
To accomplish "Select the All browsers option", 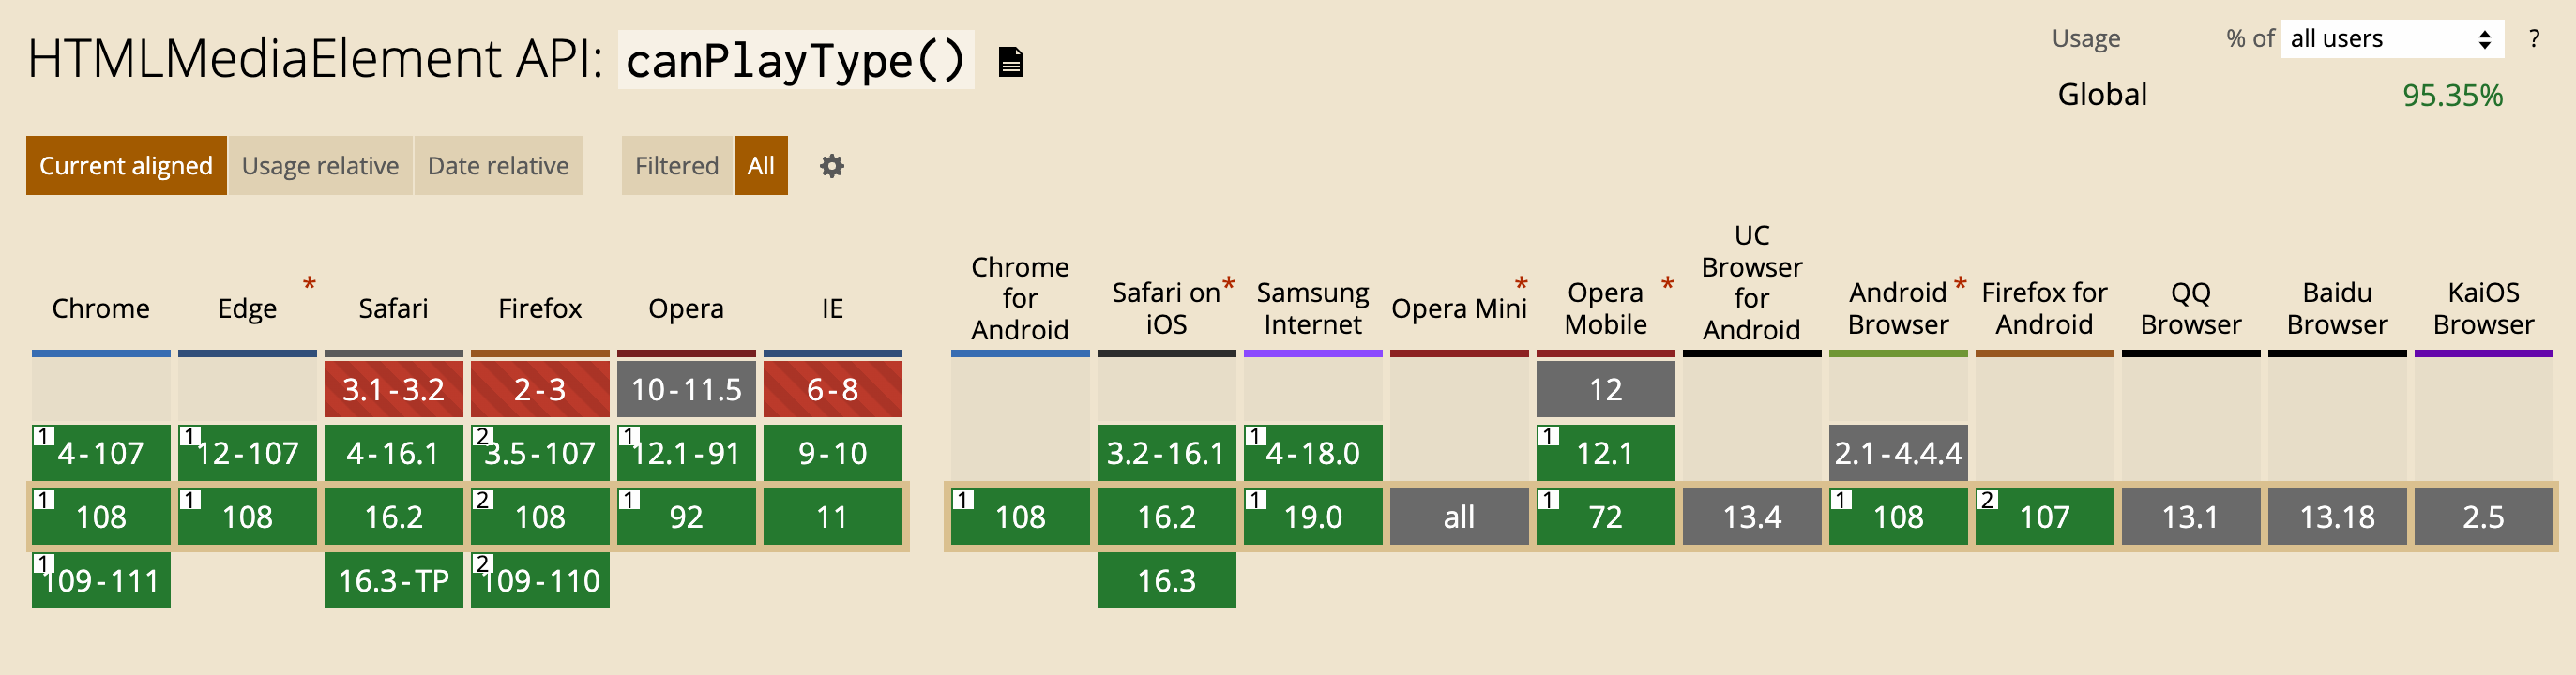I will (x=761, y=166).
